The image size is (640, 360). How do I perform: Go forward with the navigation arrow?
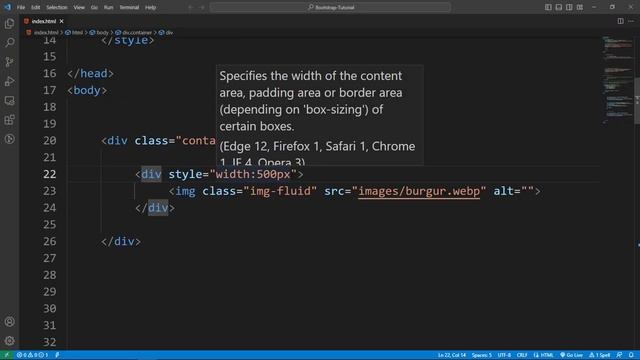pos(202,7)
